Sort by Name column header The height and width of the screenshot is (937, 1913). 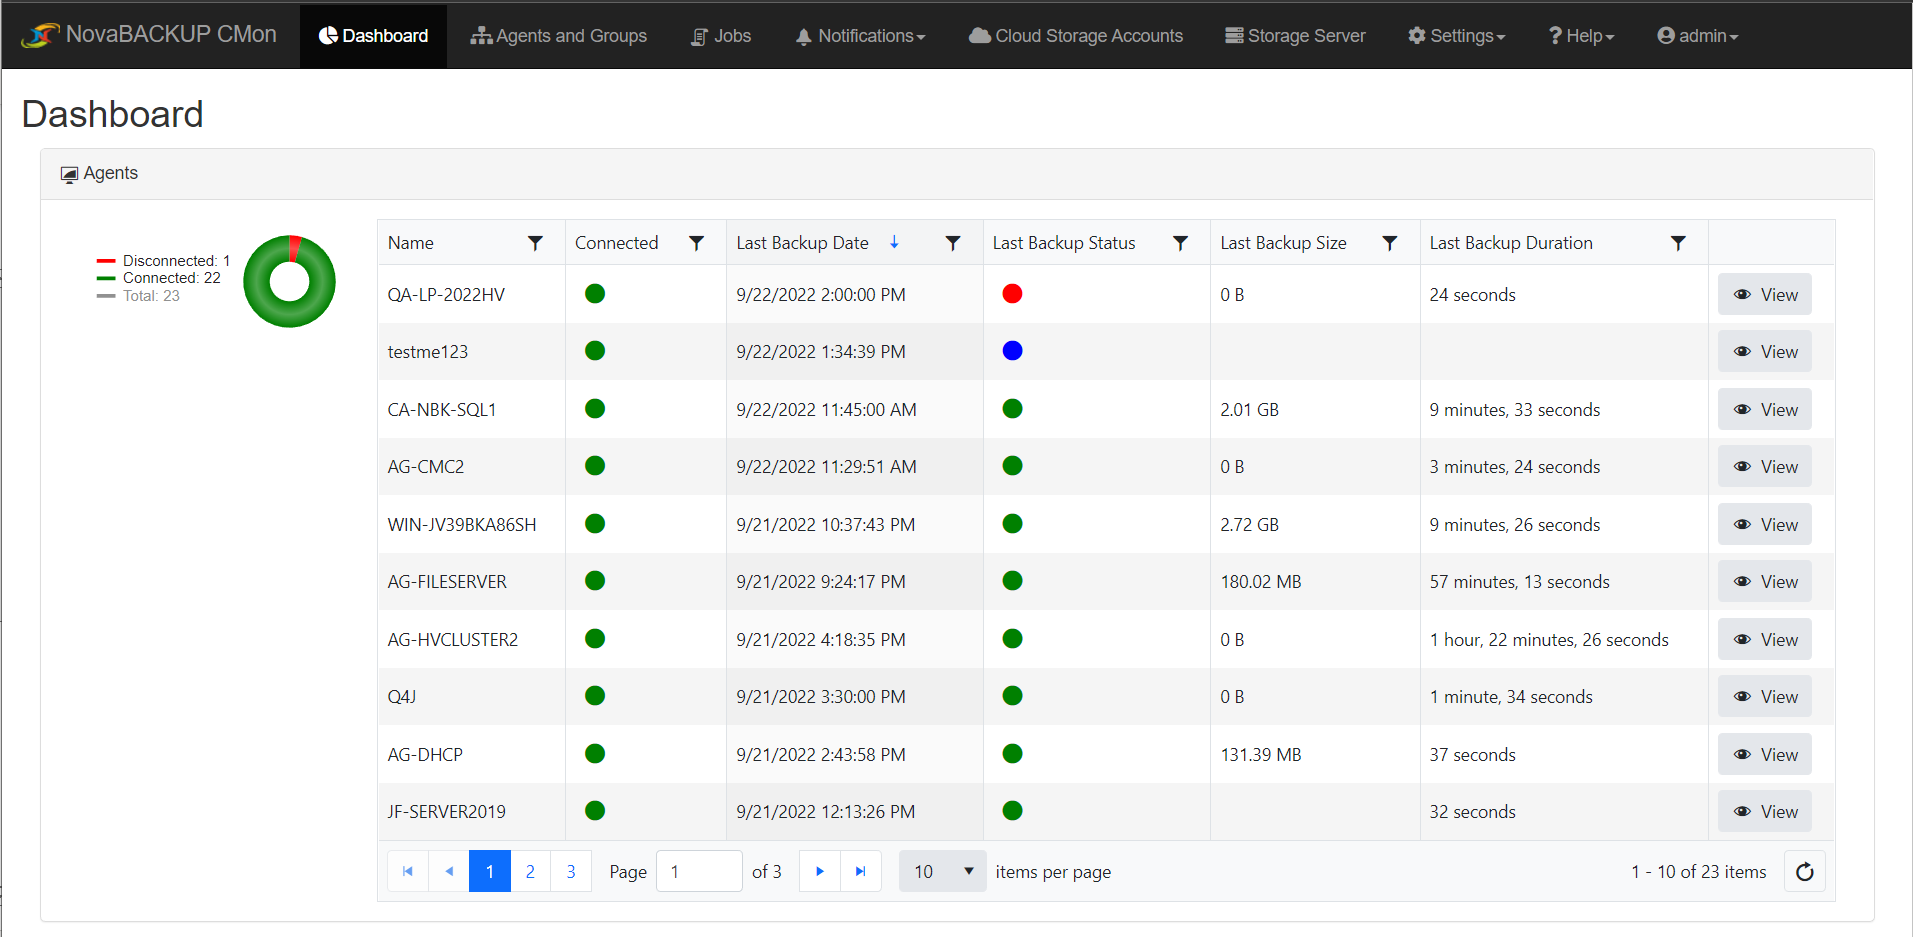click(411, 243)
